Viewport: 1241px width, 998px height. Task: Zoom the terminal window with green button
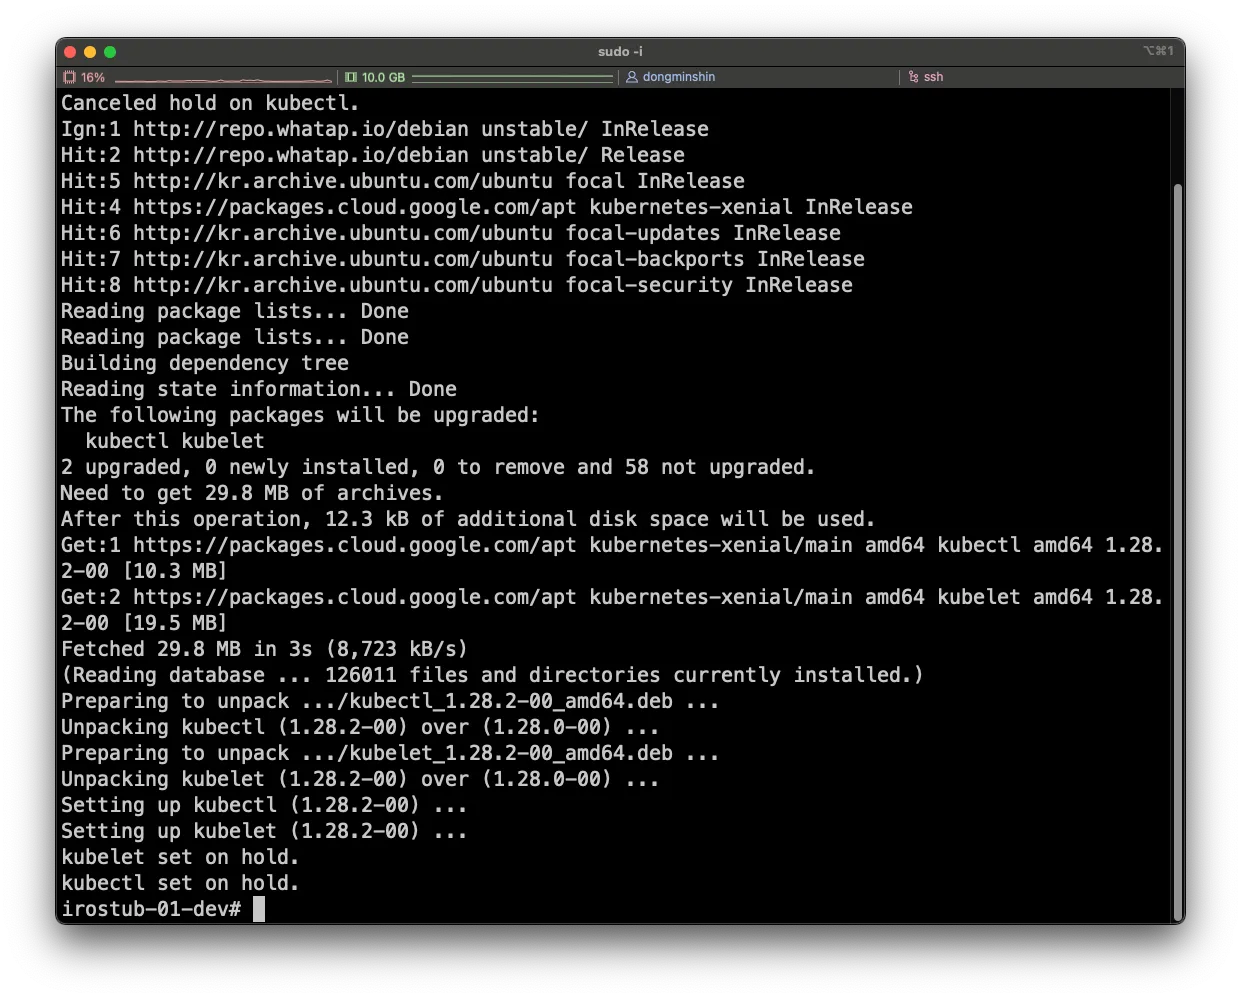click(x=110, y=52)
